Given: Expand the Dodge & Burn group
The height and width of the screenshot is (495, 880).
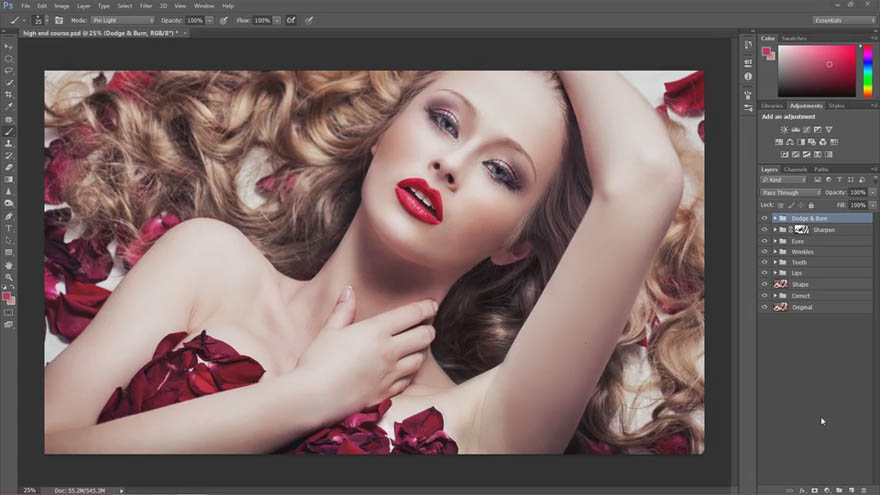Looking at the screenshot, I should click(775, 218).
